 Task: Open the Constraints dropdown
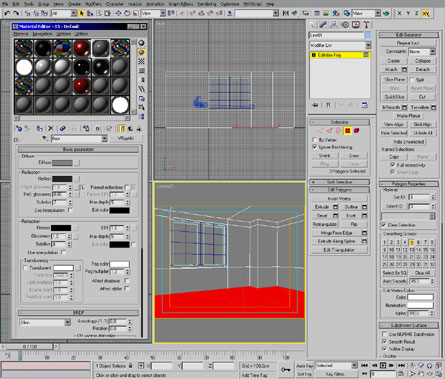[x=422, y=52]
